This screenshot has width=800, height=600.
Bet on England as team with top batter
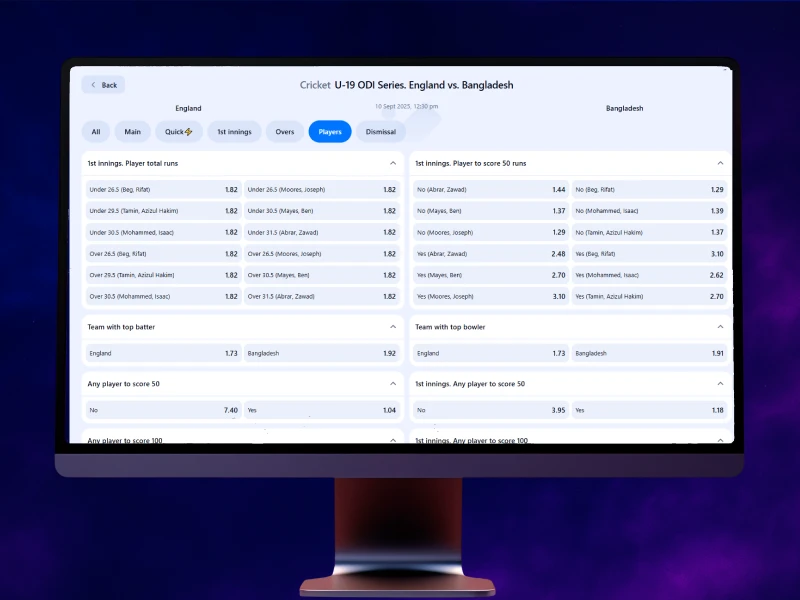[162, 353]
